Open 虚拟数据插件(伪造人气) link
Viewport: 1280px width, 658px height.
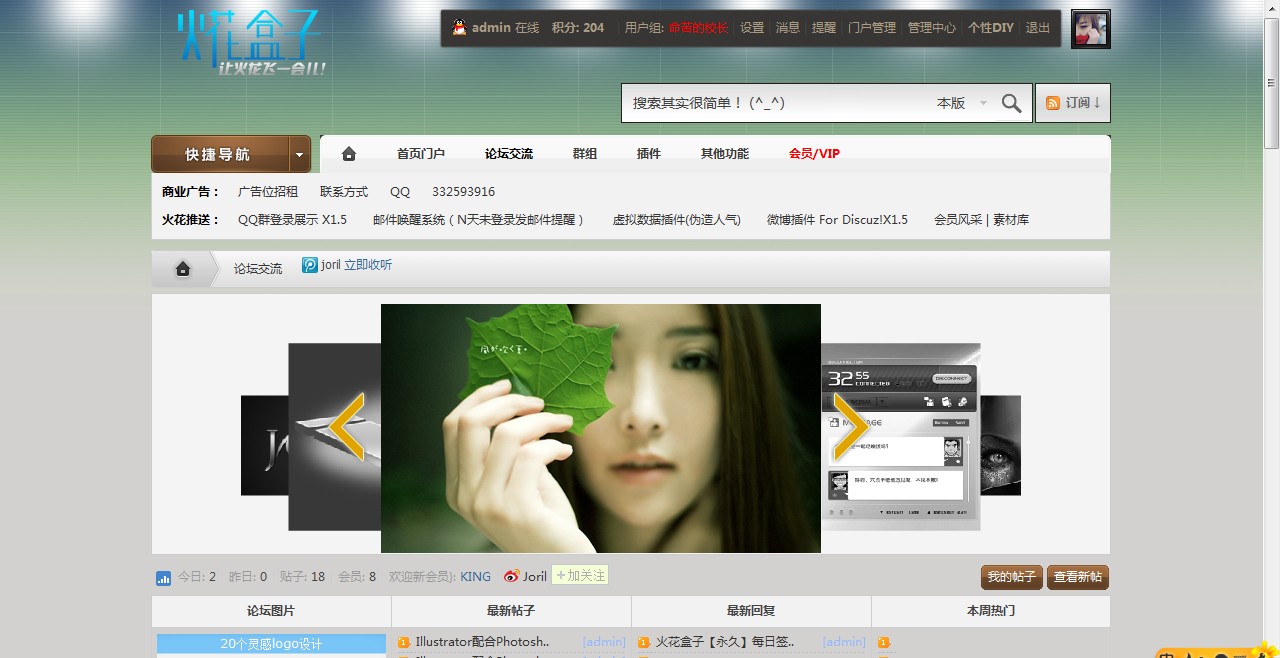pyautogui.click(x=677, y=220)
